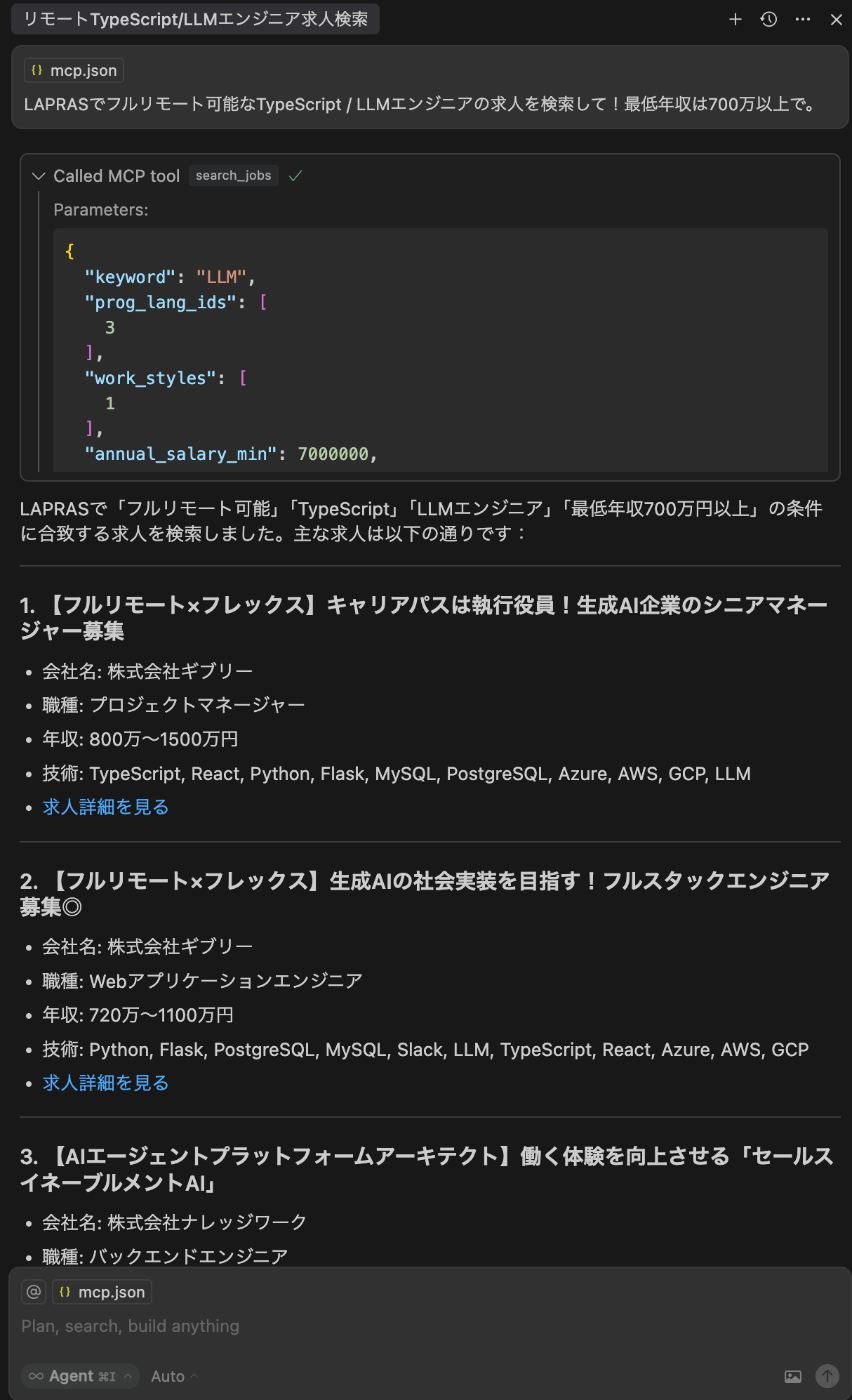The height and width of the screenshot is (1400, 852).
Task: Click the search_jobs tool badge
Action: (233, 176)
